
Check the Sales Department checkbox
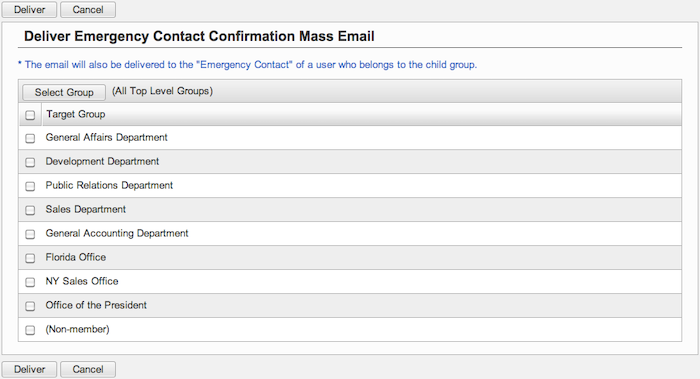click(30, 210)
